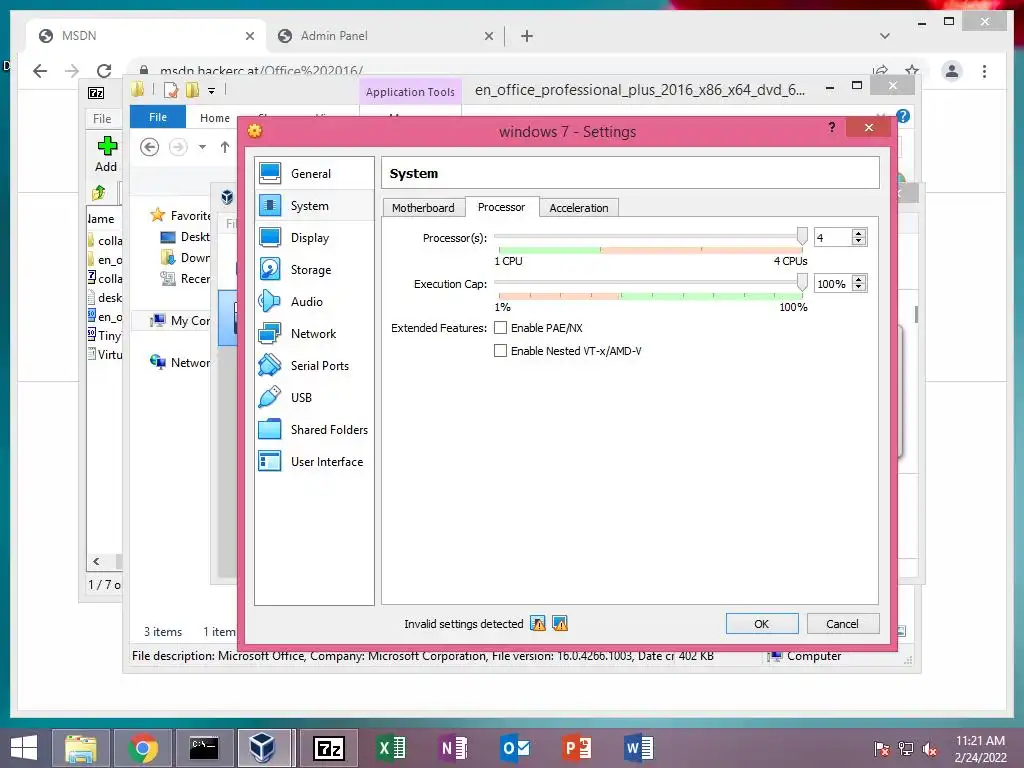Open VirtualBox from the taskbar
Viewport: 1024px width, 768px height.
point(263,748)
